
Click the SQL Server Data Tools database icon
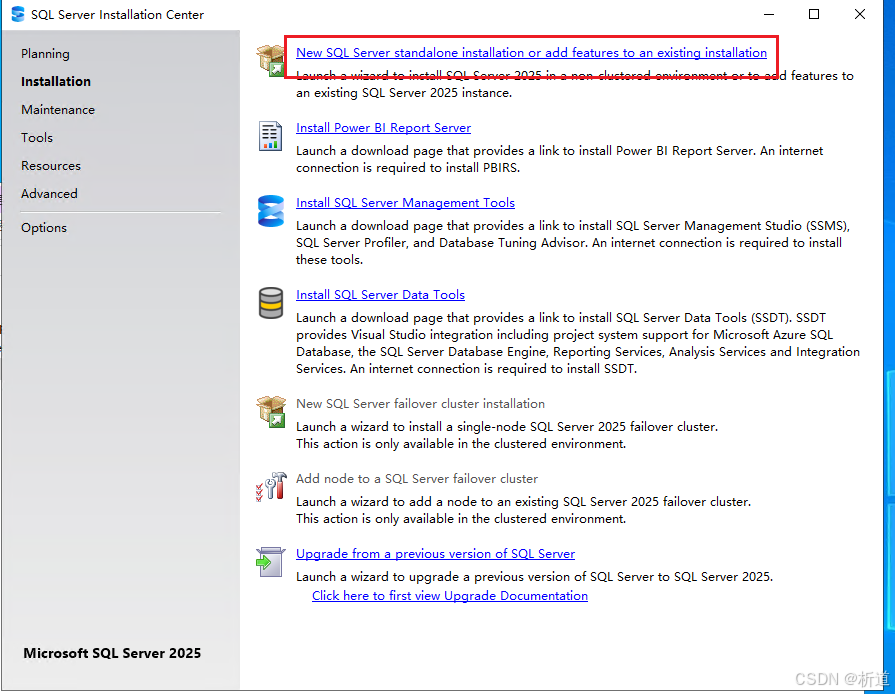click(x=270, y=303)
